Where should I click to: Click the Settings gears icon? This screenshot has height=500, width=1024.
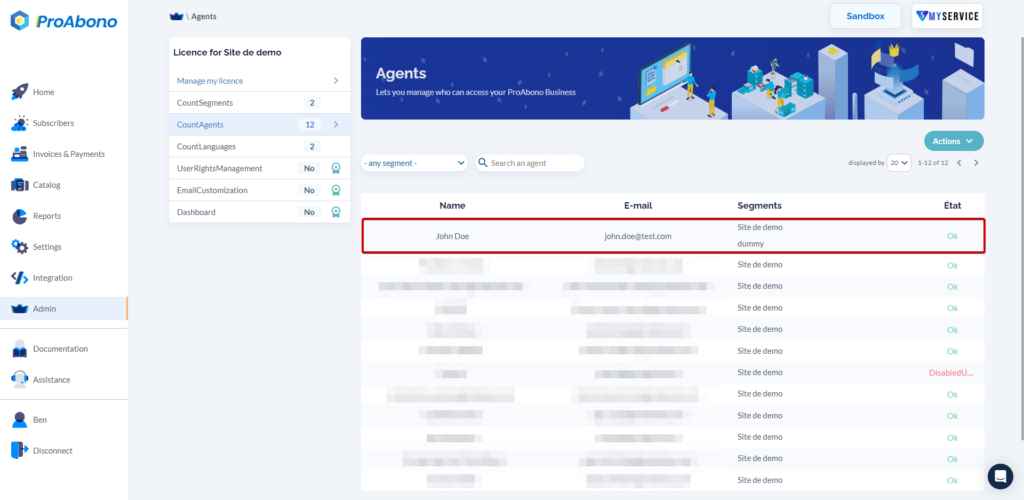20,247
